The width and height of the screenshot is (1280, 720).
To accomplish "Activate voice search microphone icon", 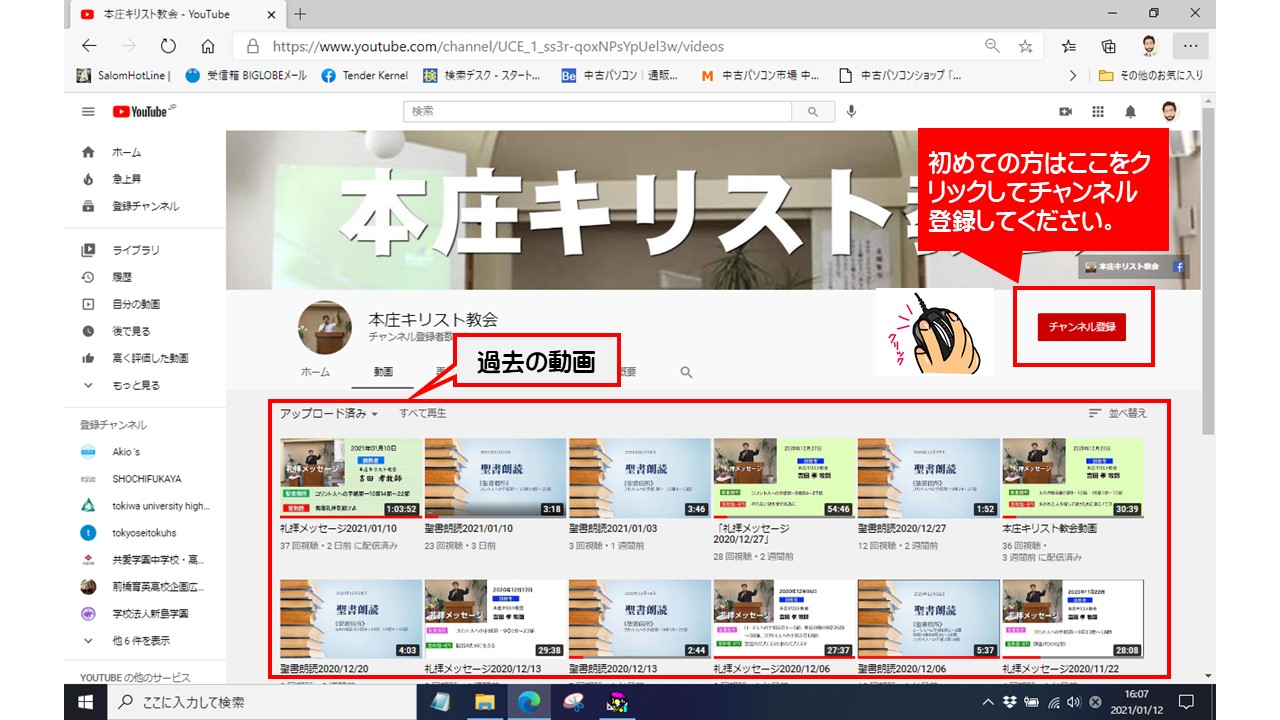I will click(851, 112).
